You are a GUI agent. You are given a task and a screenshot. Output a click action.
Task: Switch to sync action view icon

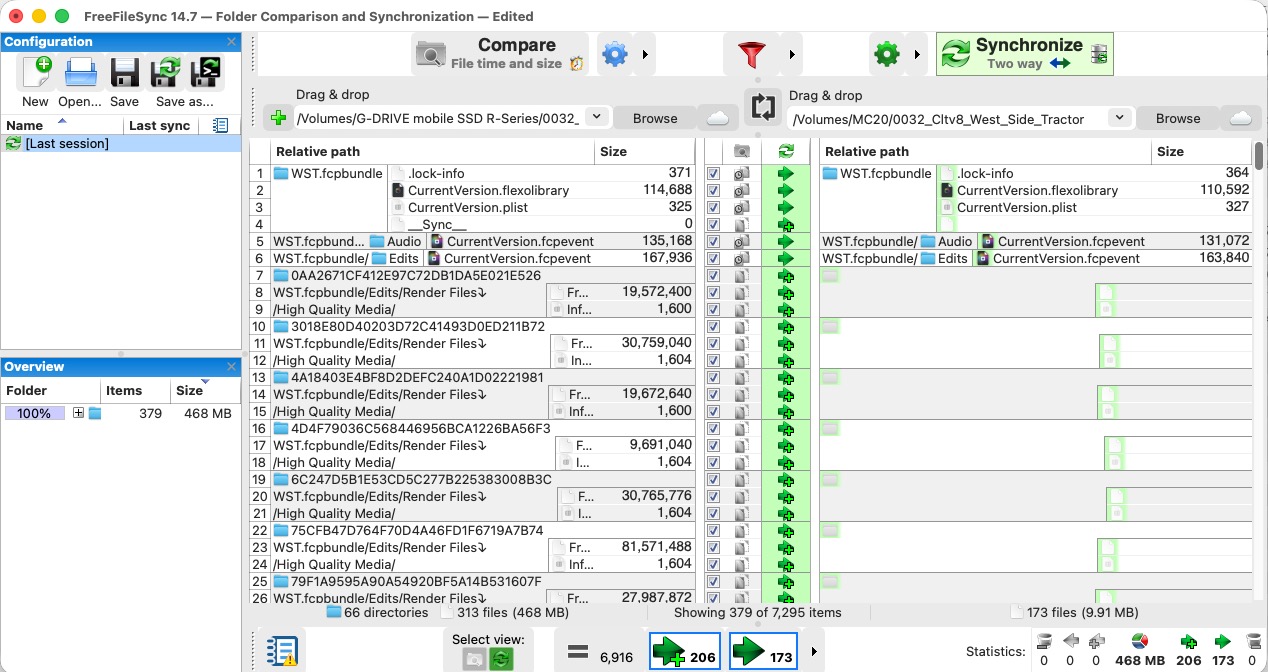tap(501, 659)
